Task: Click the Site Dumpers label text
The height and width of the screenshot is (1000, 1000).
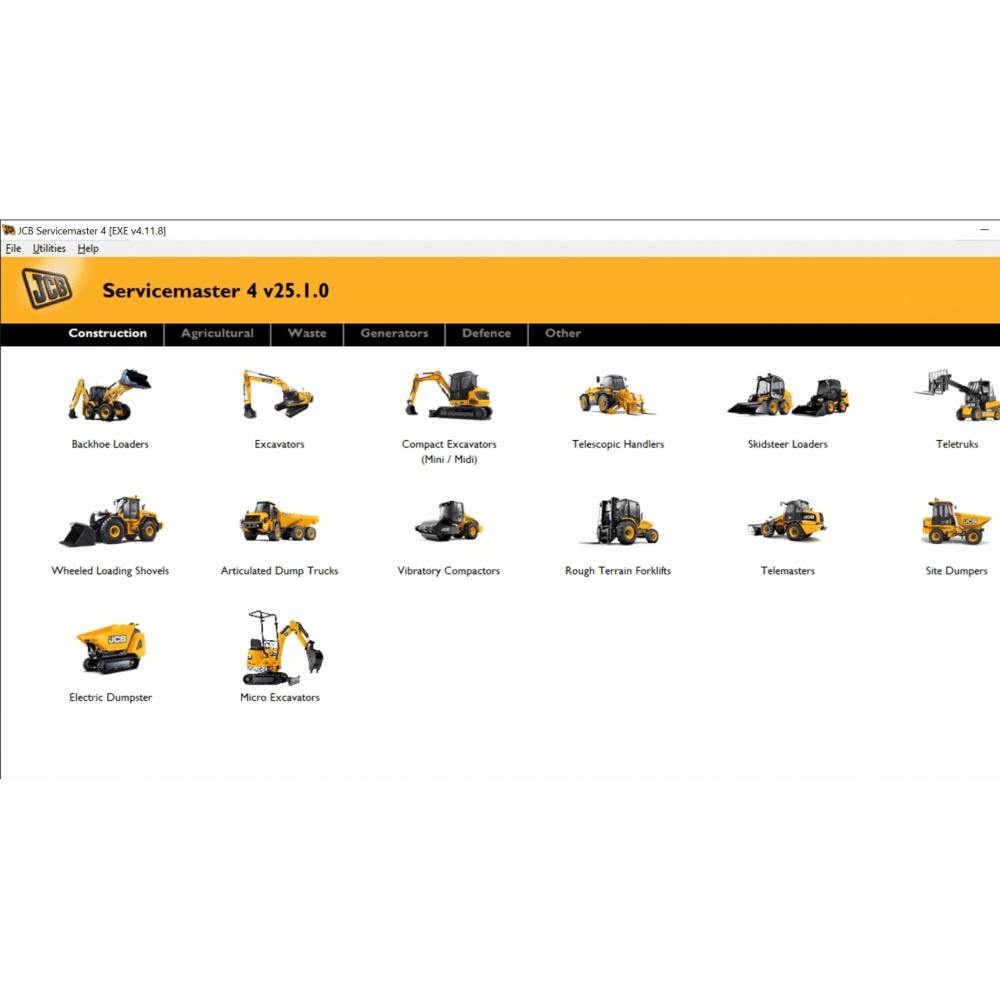Action: 957,571
